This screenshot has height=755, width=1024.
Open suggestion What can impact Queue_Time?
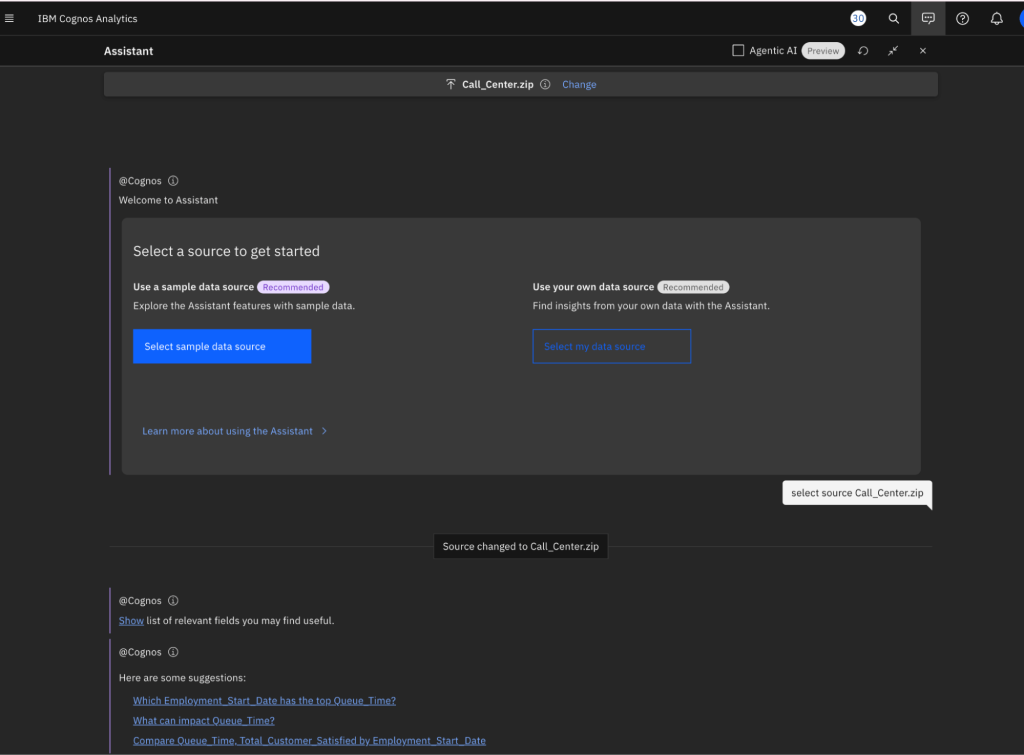[x=203, y=720]
